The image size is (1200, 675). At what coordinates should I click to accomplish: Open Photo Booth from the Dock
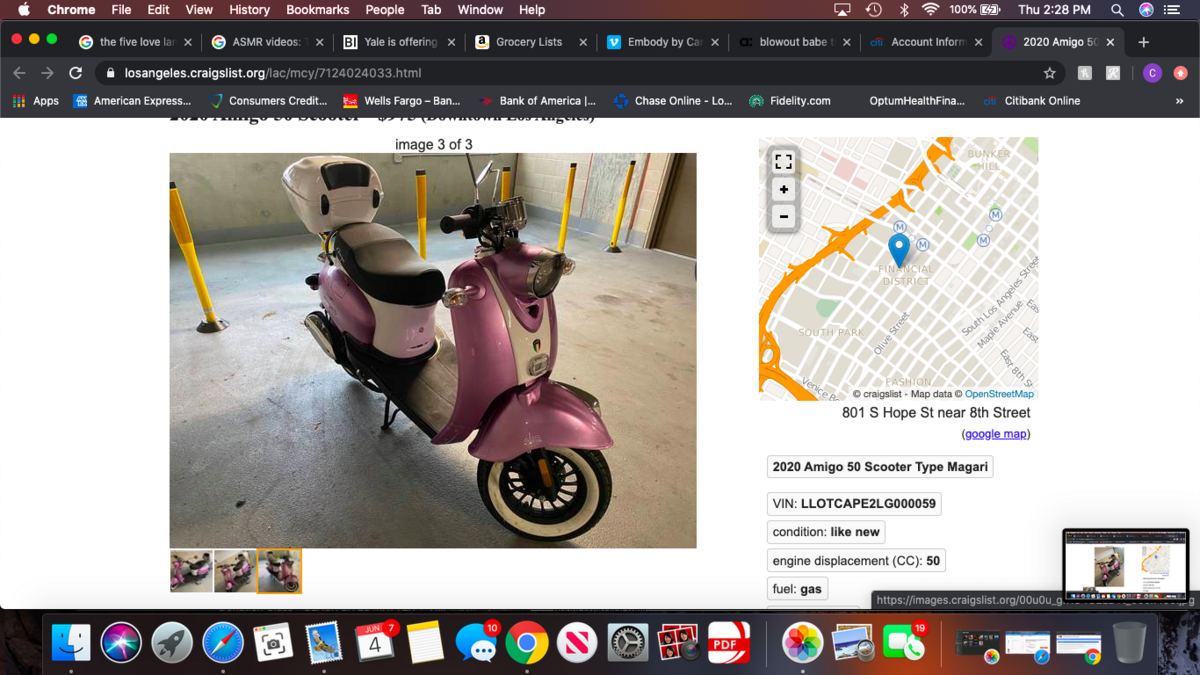[678, 643]
